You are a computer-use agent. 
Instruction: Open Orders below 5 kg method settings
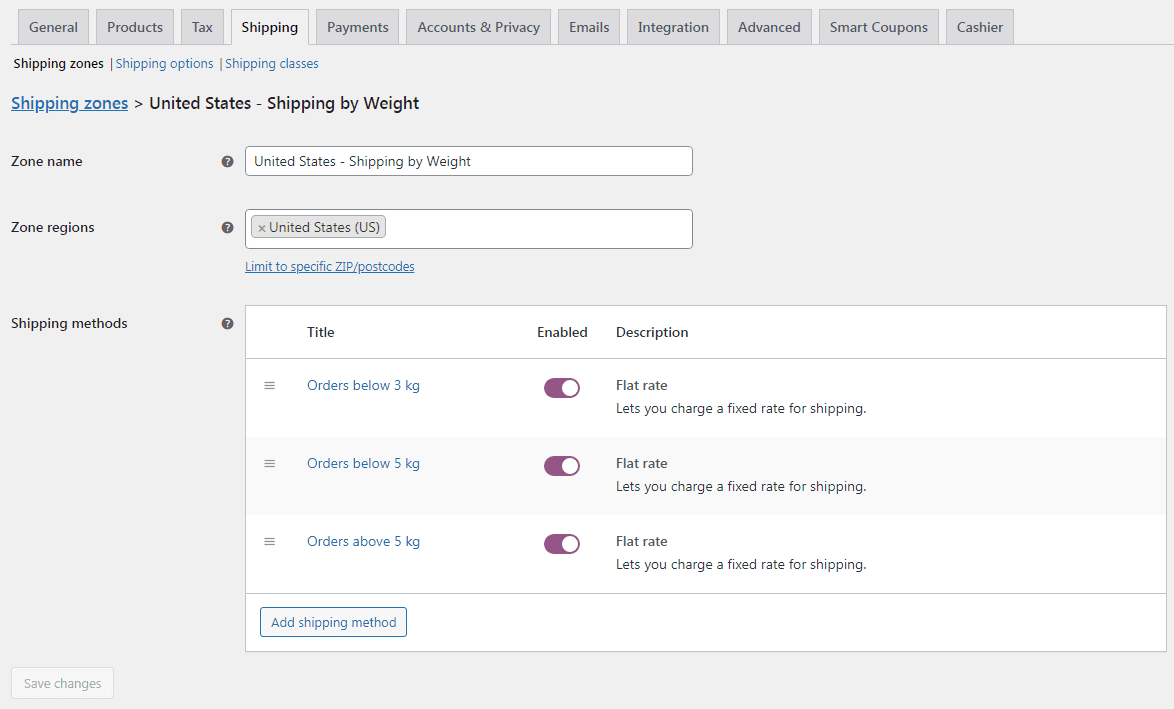point(363,463)
